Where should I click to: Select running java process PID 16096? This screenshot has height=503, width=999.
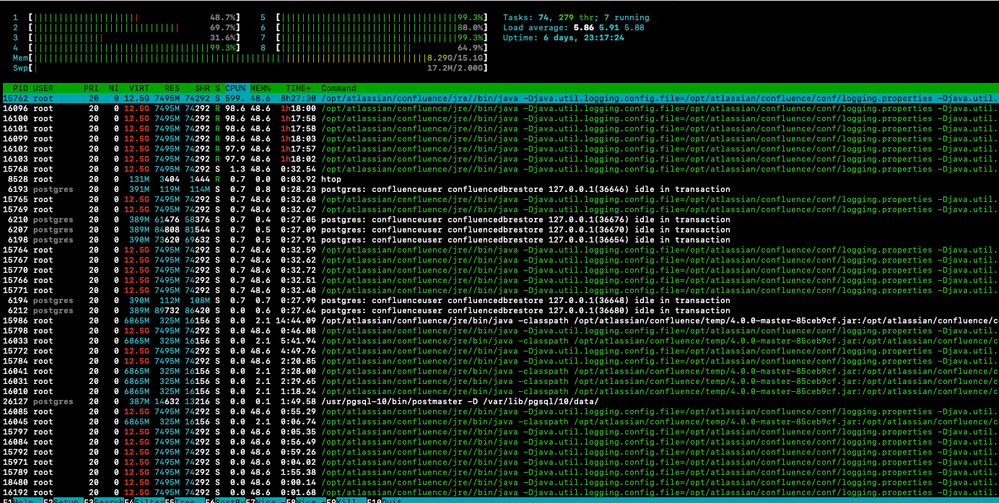click(x=500, y=108)
